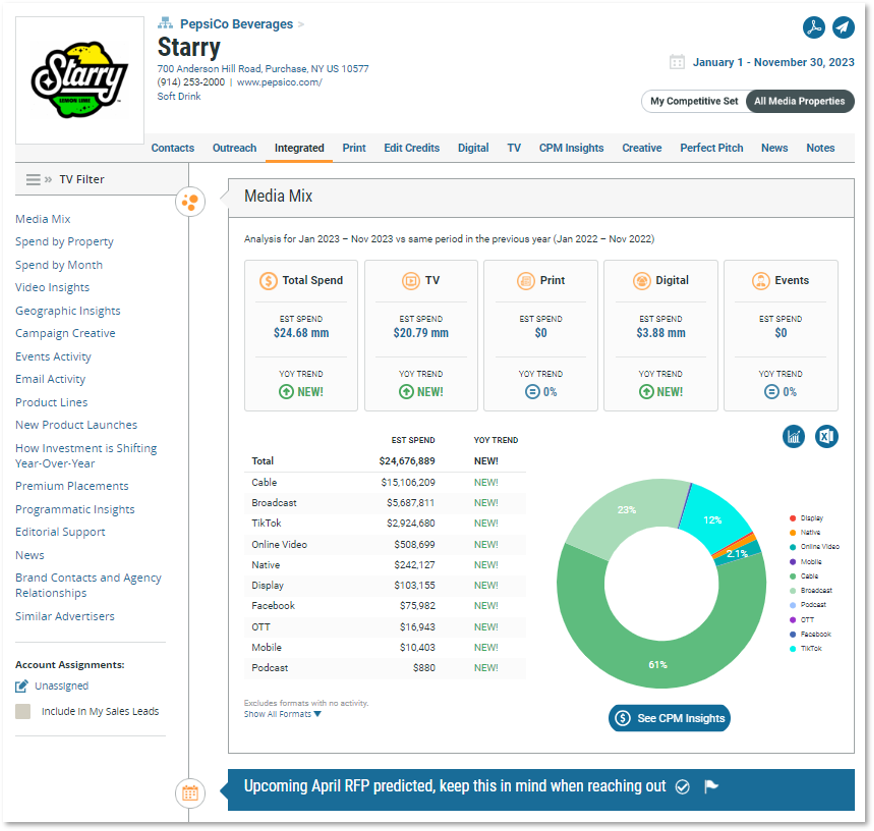Switch to My Competitive Set
Image resolution: width=874 pixels, height=831 pixels.
694,101
